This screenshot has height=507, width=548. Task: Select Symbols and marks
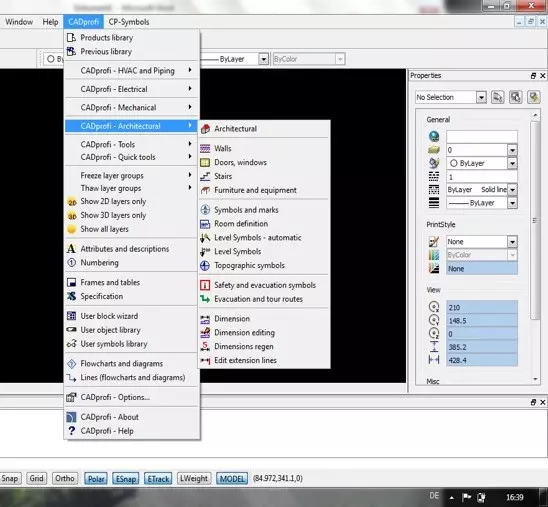pos(264,210)
